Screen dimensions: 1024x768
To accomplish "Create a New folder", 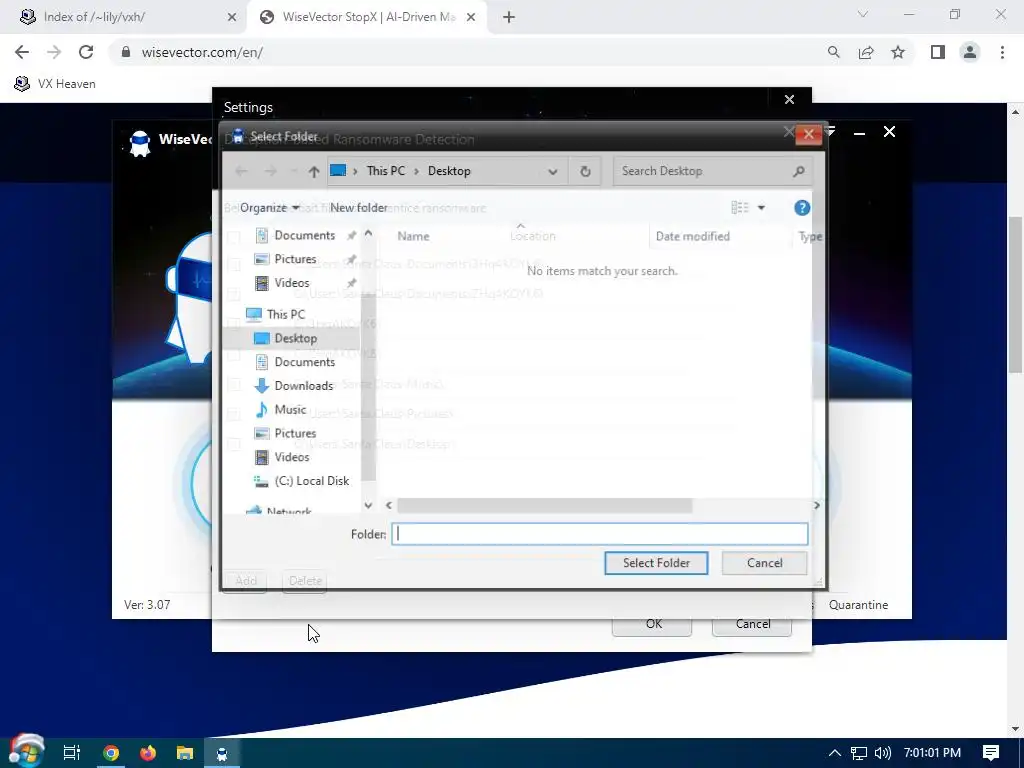I will tap(359, 208).
